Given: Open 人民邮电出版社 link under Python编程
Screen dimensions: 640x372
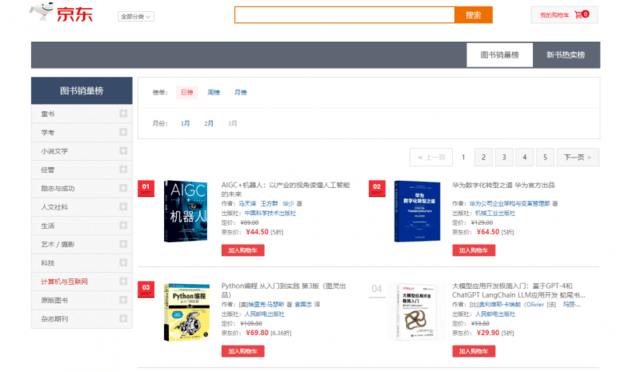Looking at the screenshot, I should pyautogui.click(x=264, y=314).
